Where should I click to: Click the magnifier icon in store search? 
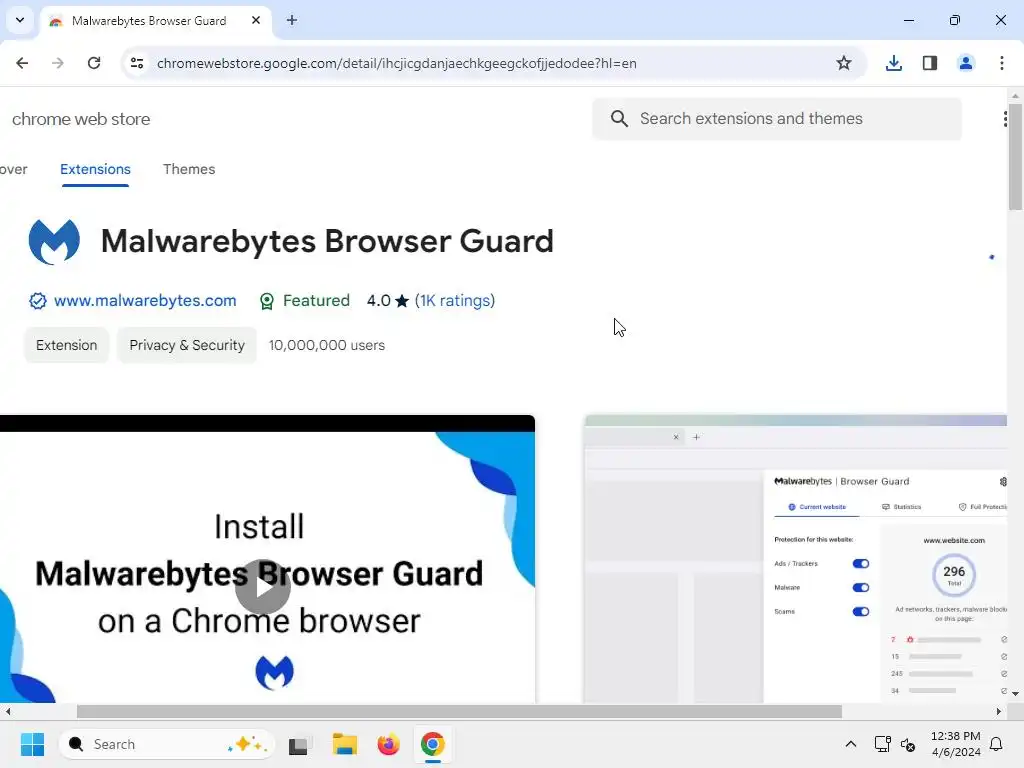coord(619,118)
